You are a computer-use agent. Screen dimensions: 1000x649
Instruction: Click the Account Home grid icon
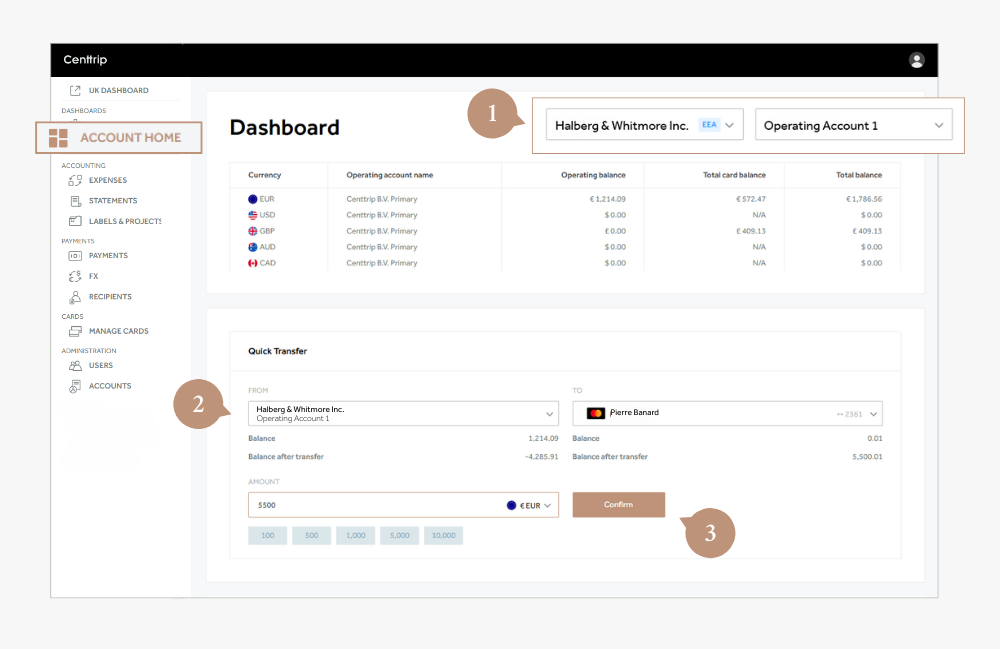coord(58,138)
